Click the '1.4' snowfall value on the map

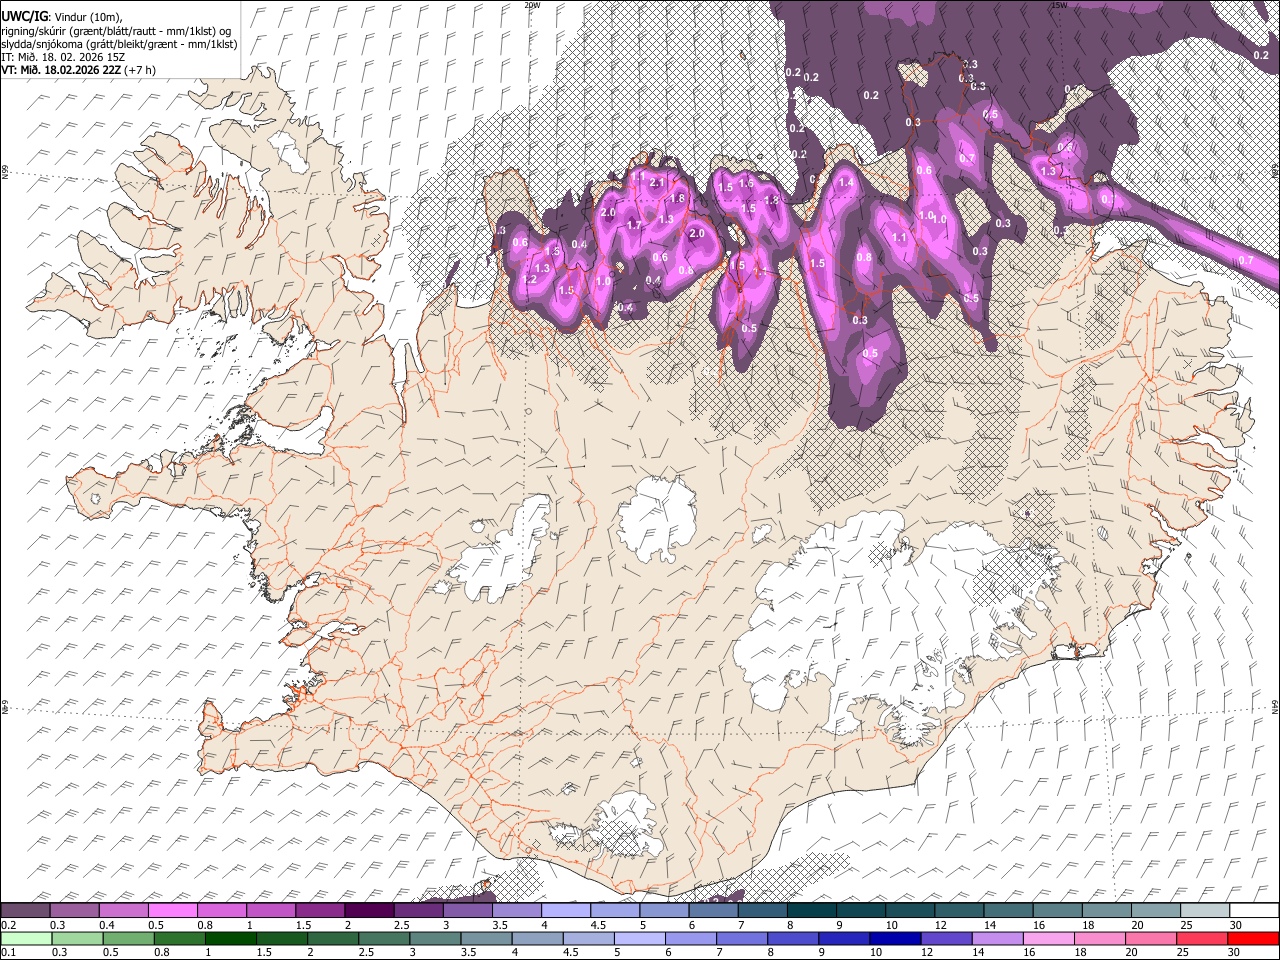tap(846, 183)
